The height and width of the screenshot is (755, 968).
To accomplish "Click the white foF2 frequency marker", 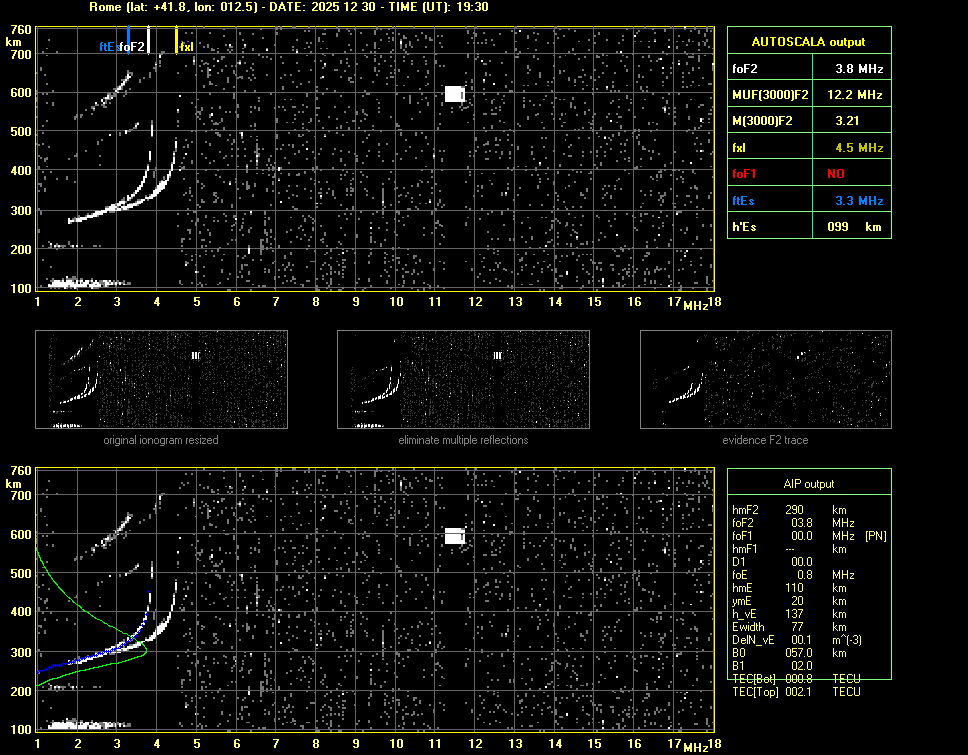I will 149,38.
